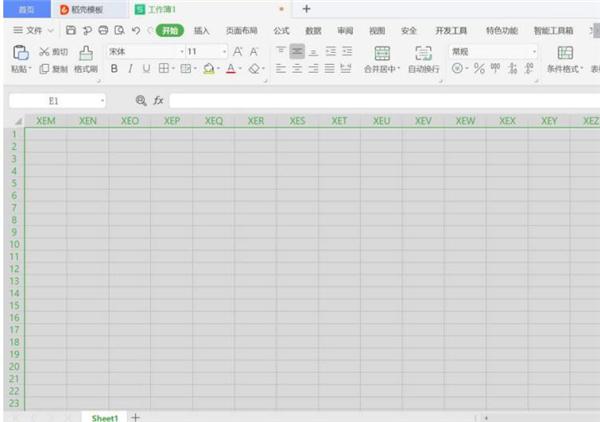The height and width of the screenshot is (422, 600).
Task: Click distributed alignment icon
Action: (346, 69)
